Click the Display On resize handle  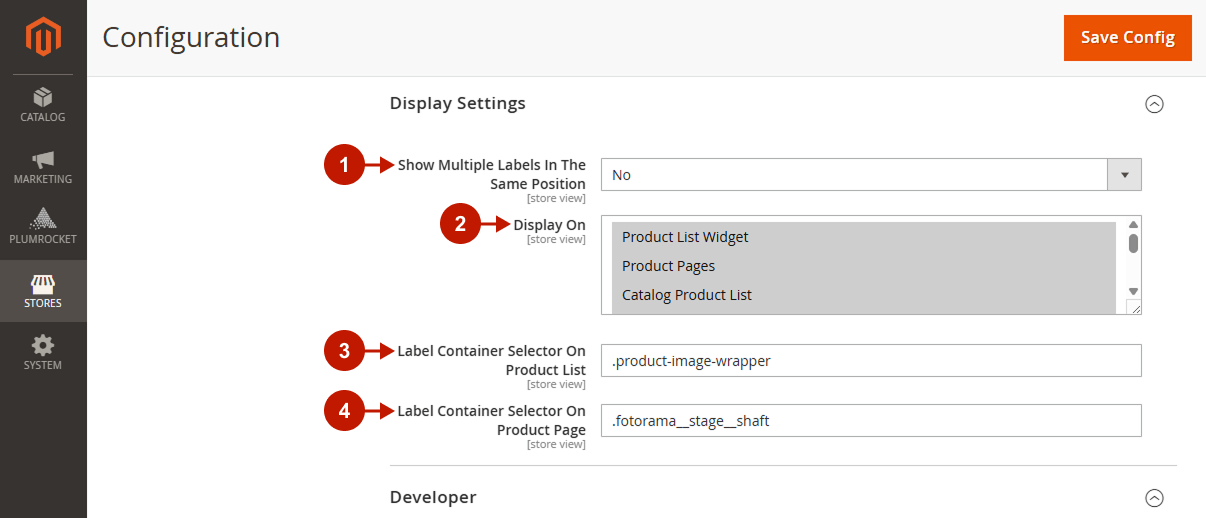pos(1134,309)
